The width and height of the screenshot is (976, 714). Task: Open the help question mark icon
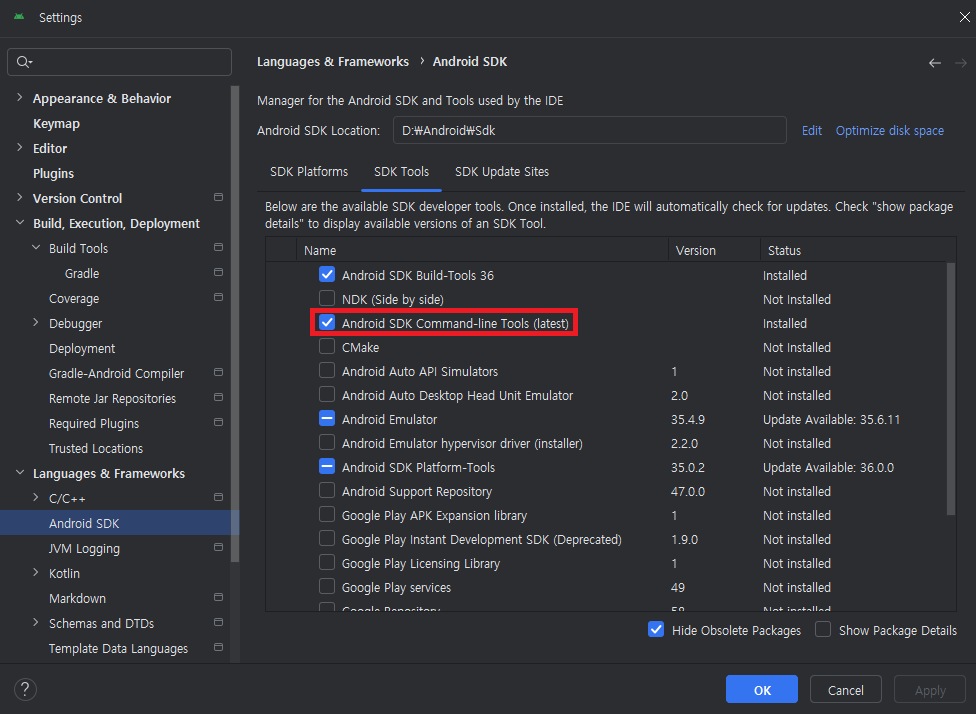pos(25,689)
